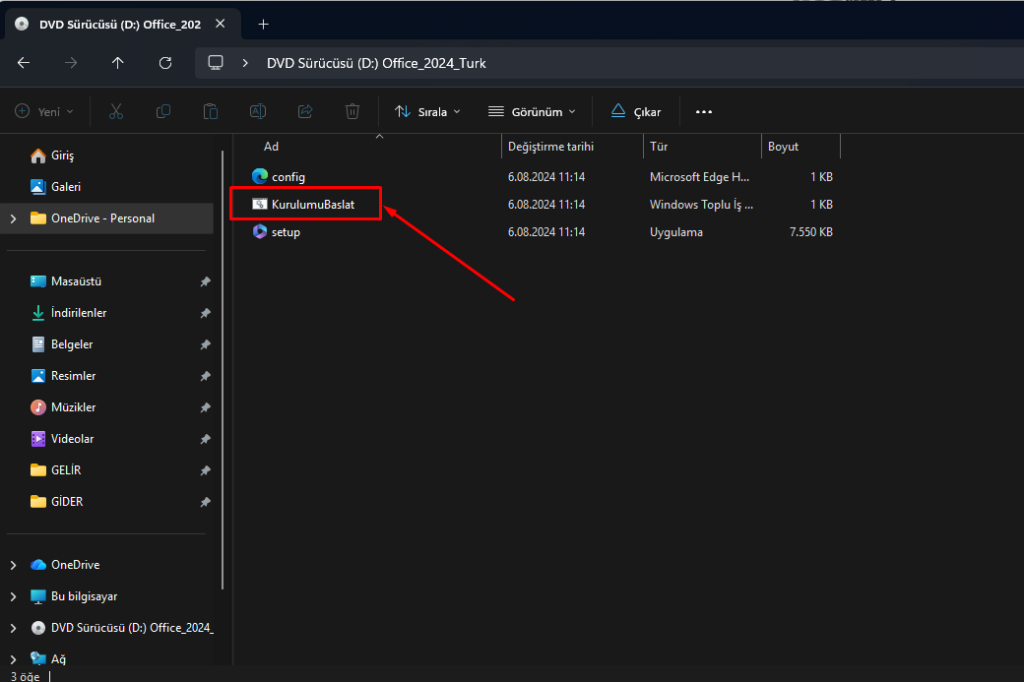Click the Cut scissors icon in toolbar
The image size is (1024, 682).
(x=116, y=112)
